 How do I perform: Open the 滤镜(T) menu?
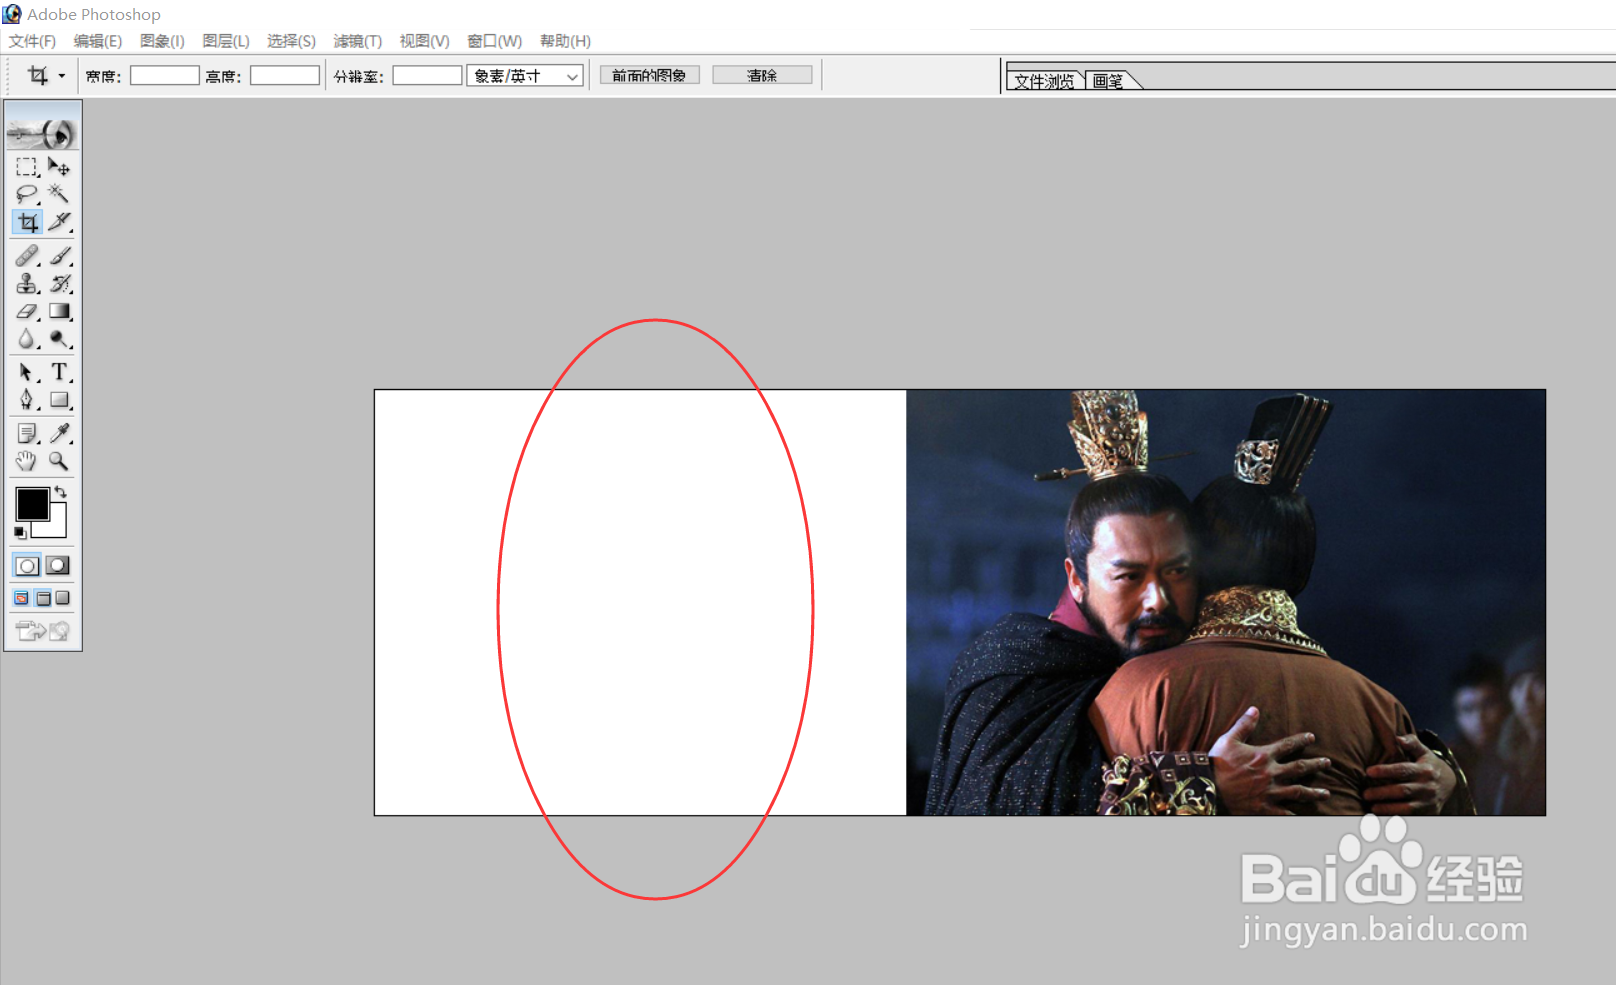[358, 41]
